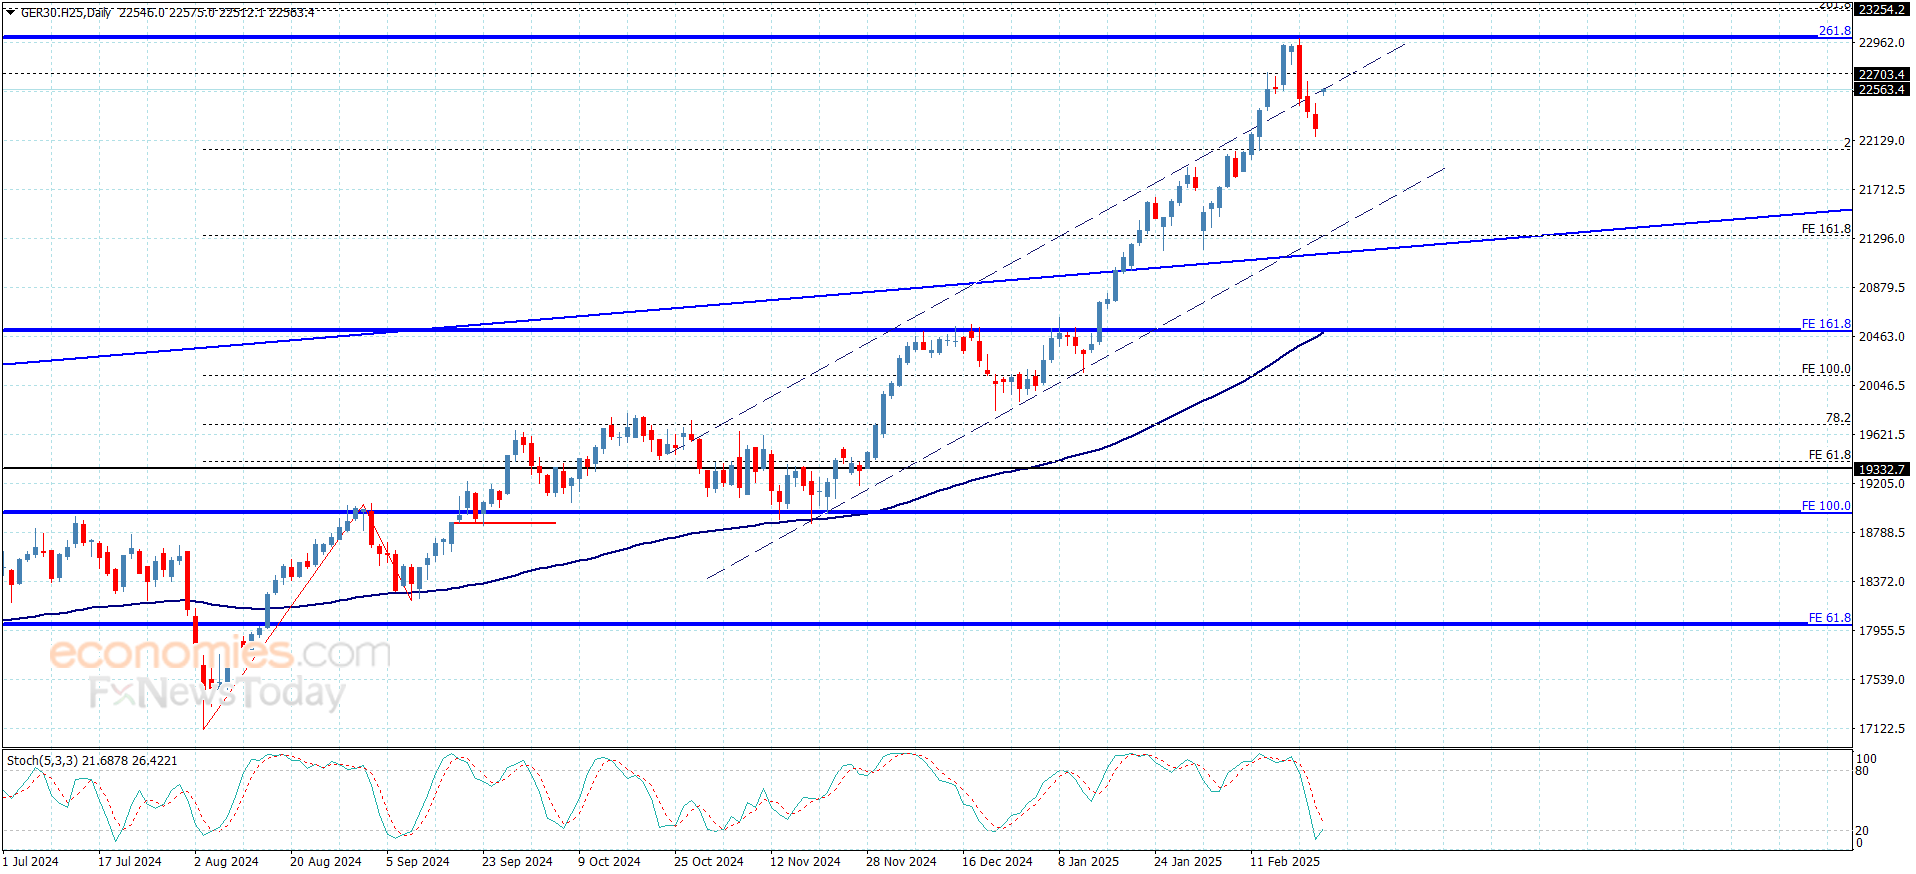Viewport: 1916px width, 874px height.
Task: Click the 19621.5 price axis value
Action: coord(1881,435)
